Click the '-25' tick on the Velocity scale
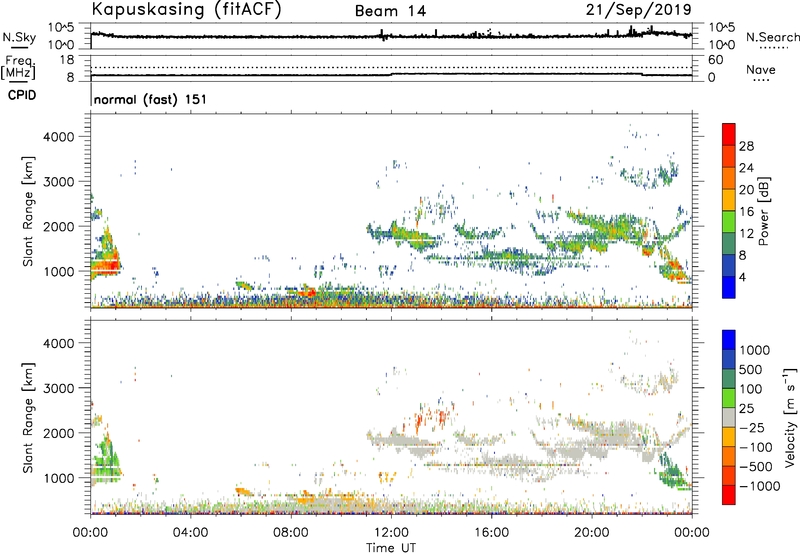Image resolution: width=800 pixels, height=554 pixels. click(752, 427)
